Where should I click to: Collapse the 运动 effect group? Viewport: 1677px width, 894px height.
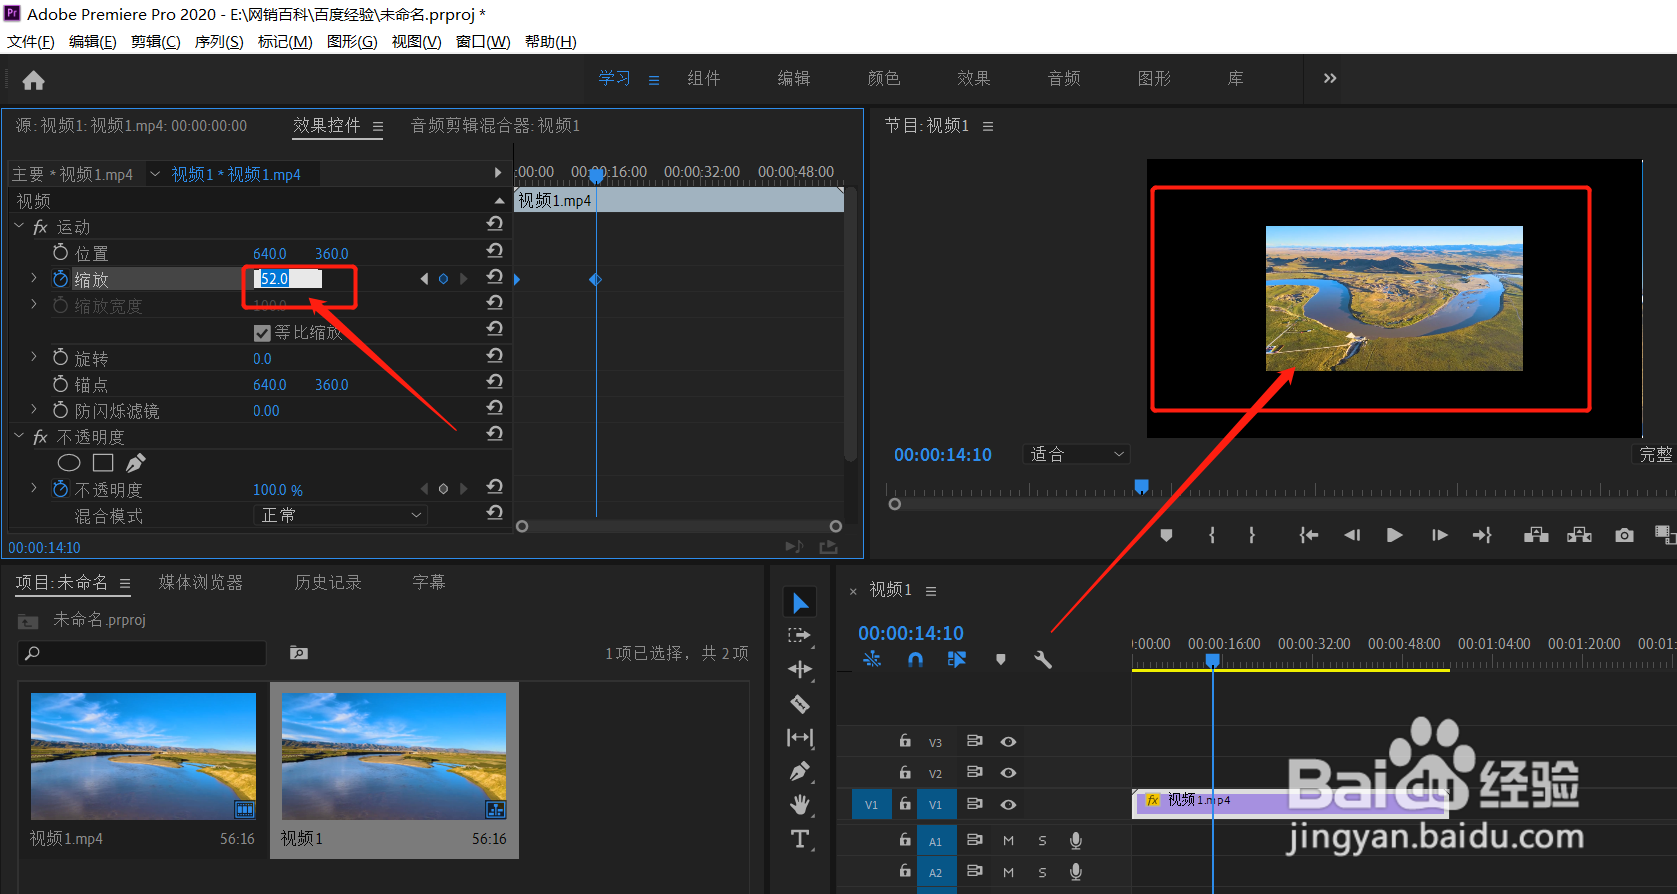[x=19, y=227]
